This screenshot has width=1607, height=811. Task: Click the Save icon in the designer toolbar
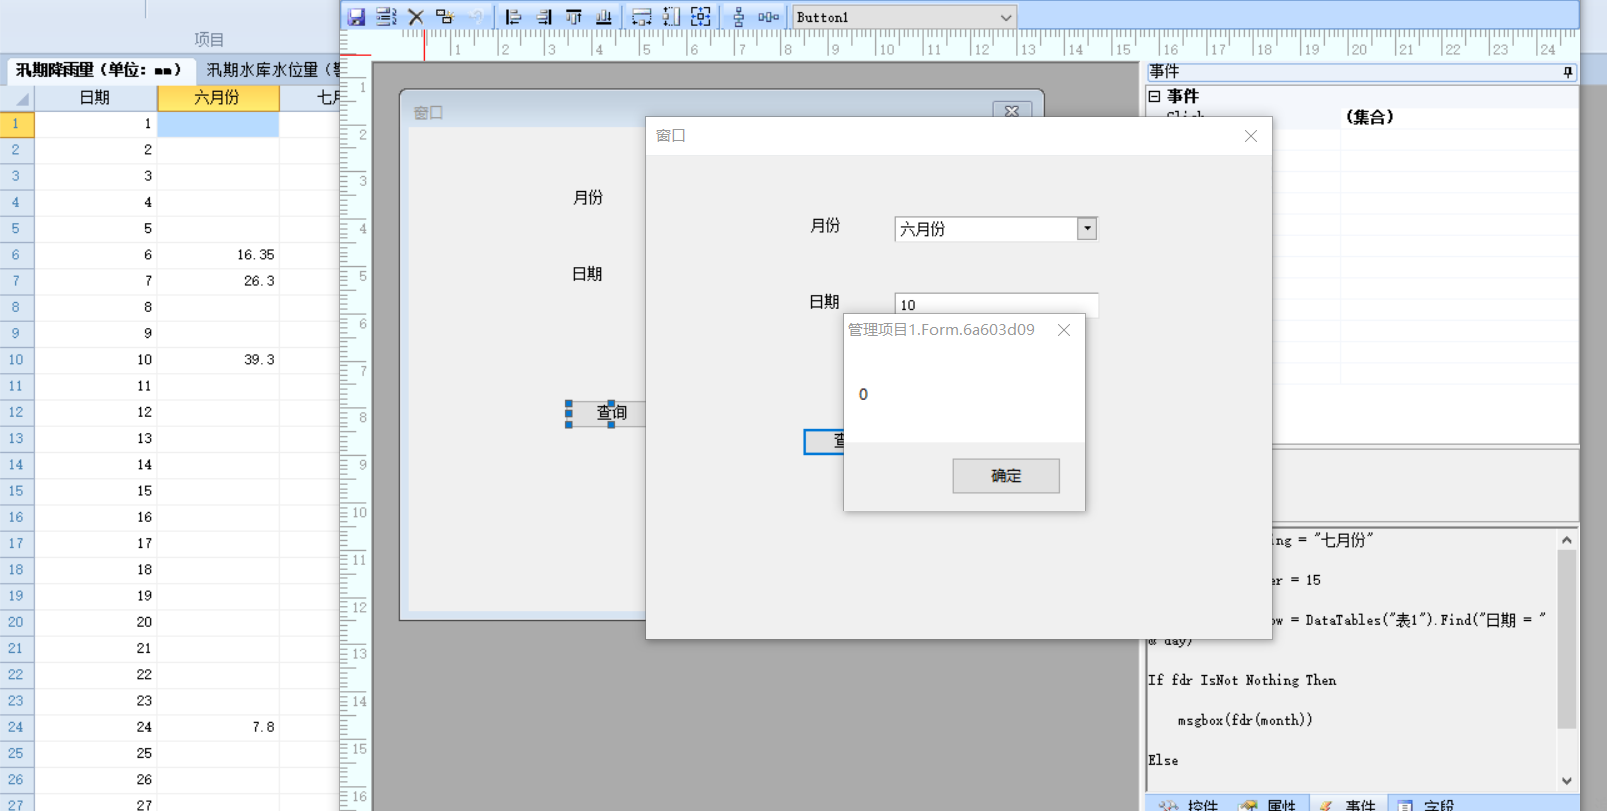click(x=356, y=17)
